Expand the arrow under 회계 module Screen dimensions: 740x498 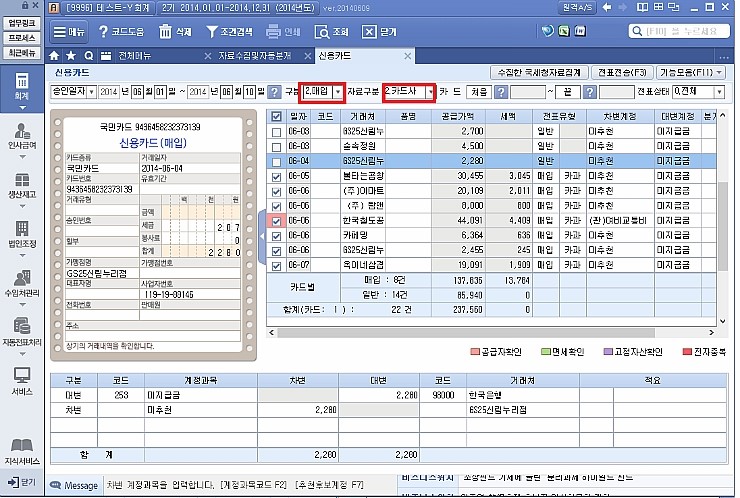coord(22,108)
